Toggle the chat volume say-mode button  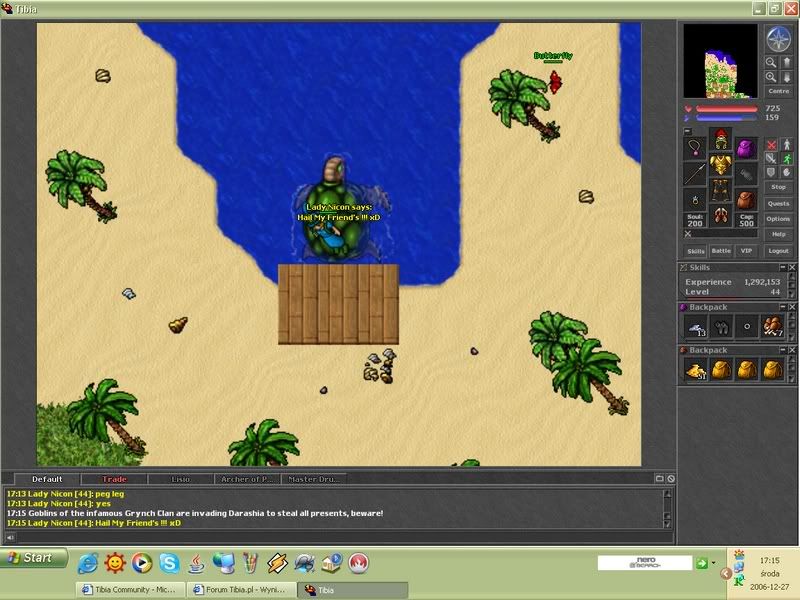[x=10, y=537]
